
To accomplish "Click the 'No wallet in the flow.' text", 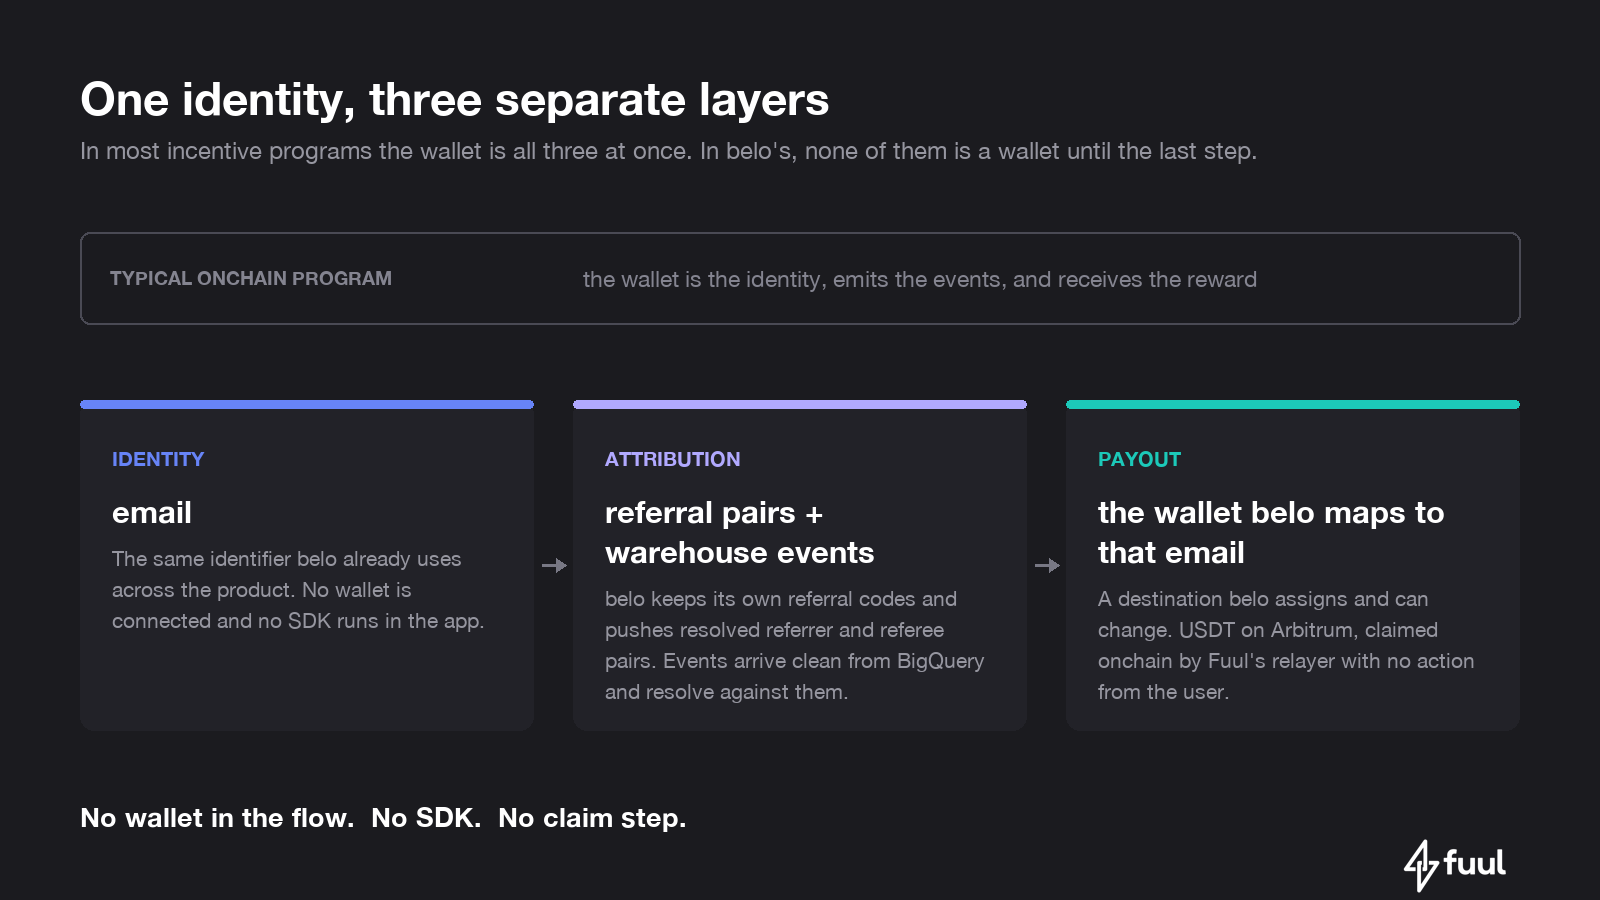I will (x=217, y=818).
